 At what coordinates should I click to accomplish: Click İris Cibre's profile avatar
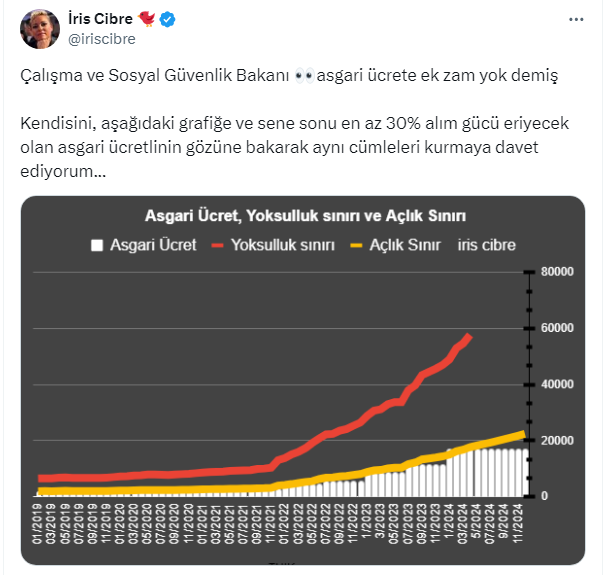point(40,29)
